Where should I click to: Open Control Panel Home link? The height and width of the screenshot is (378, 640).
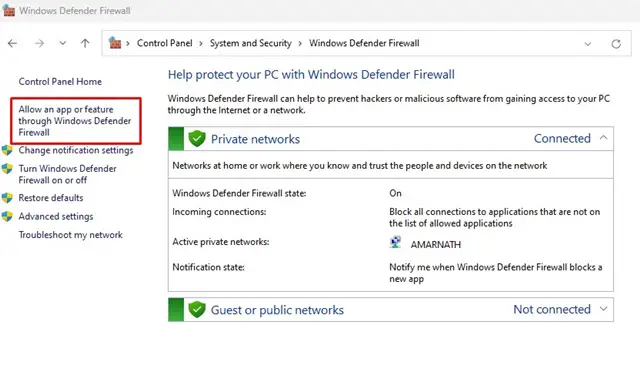pos(60,82)
